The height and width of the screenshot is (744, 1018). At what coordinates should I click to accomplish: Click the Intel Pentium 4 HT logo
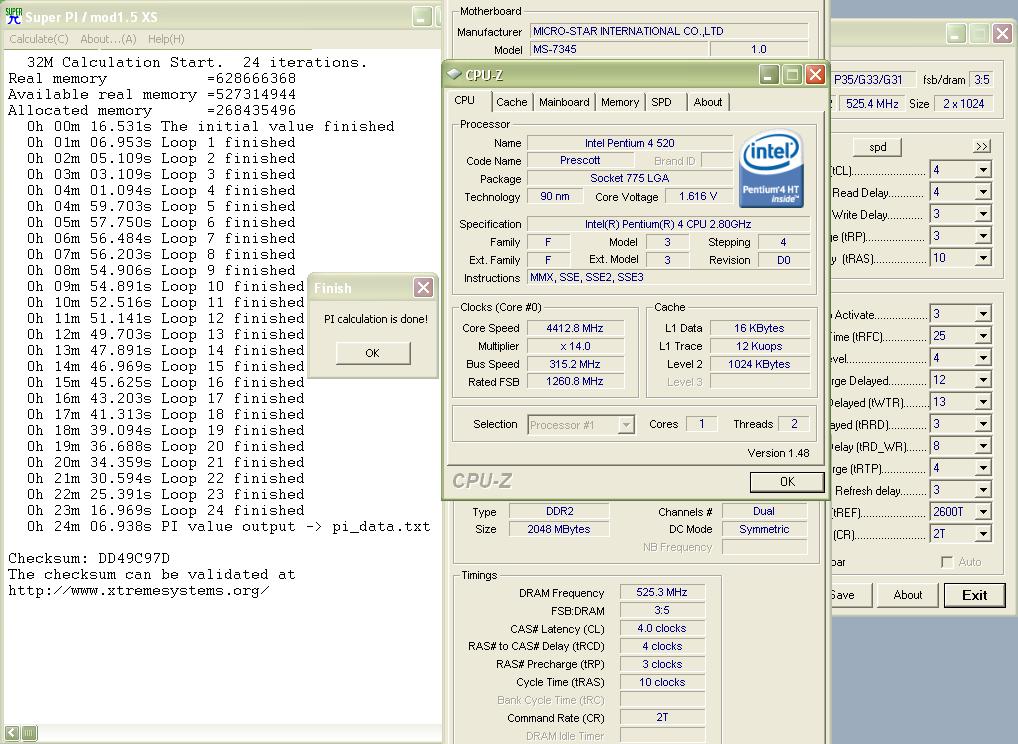point(771,168)
